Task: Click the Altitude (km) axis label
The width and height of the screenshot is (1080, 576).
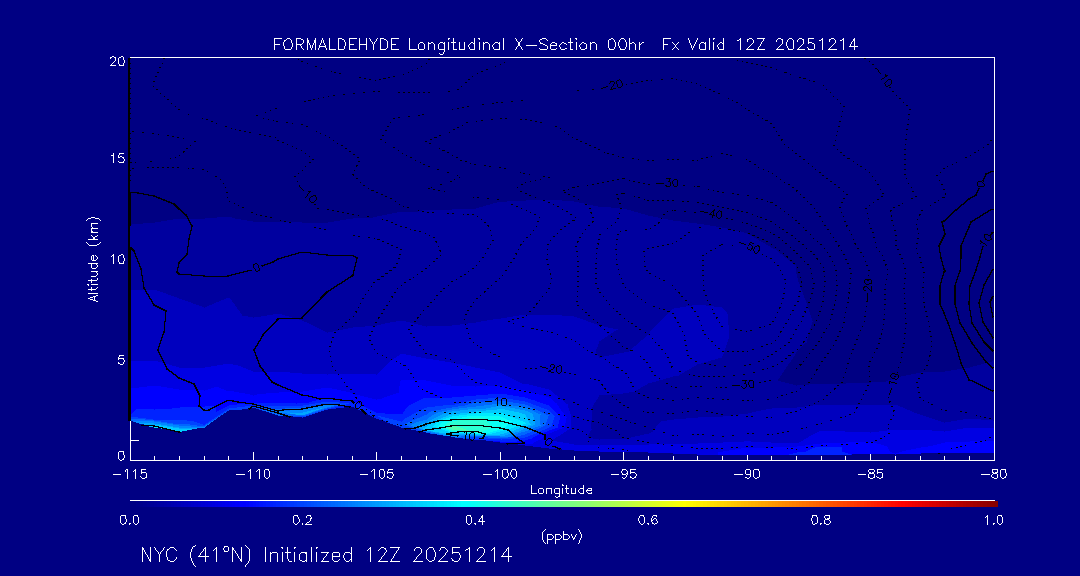Action: (92, 258)
